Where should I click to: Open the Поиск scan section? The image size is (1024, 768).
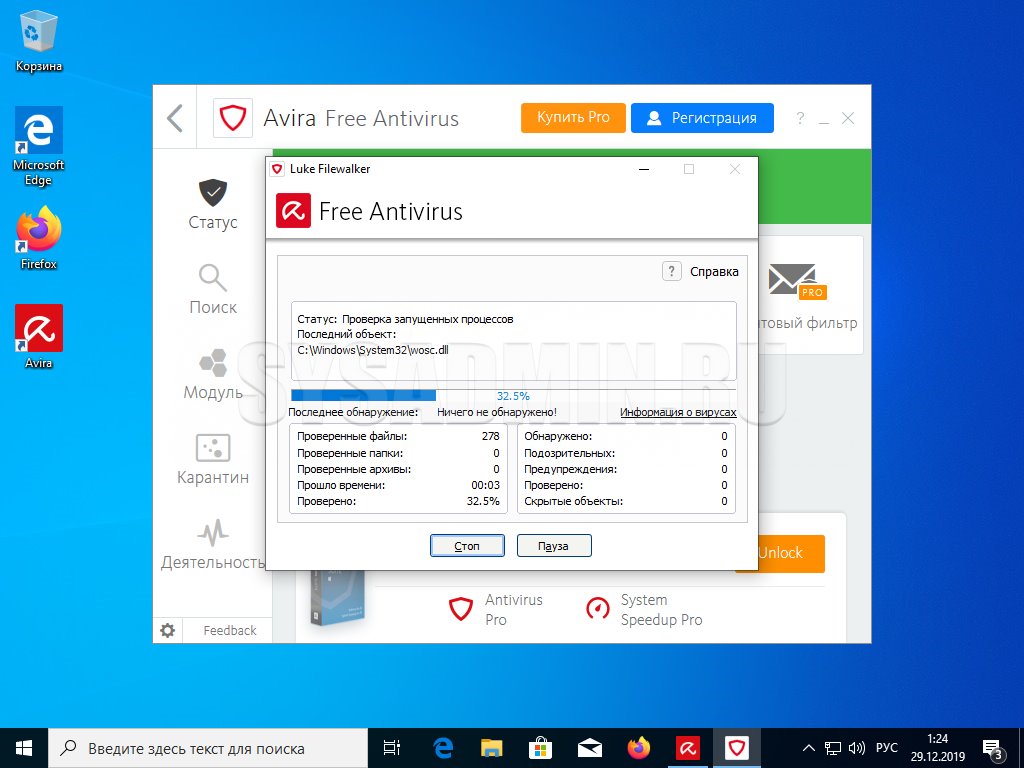(213, 290)
